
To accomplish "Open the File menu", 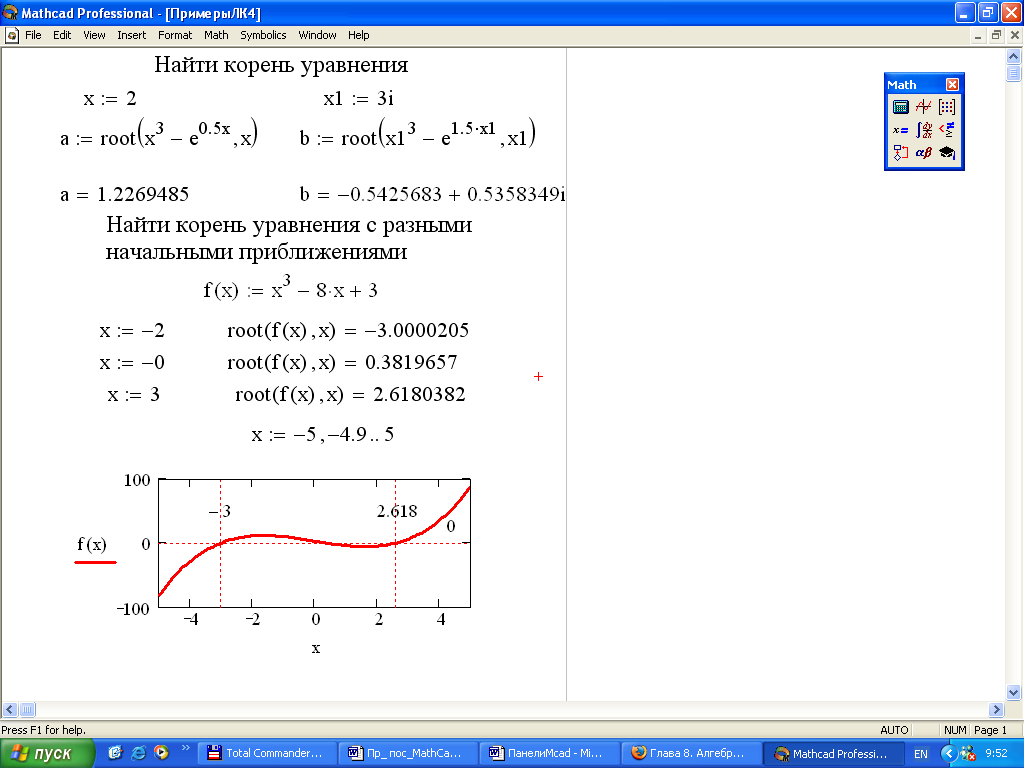I will [x=33, y=35].
